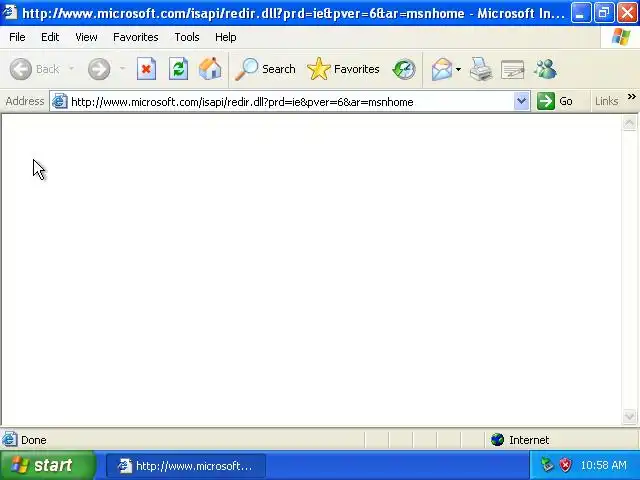Click into the Address bar URL field
The height and width of the screenshot is (480, 640).
pyautogui.click(x=291, y=102)
